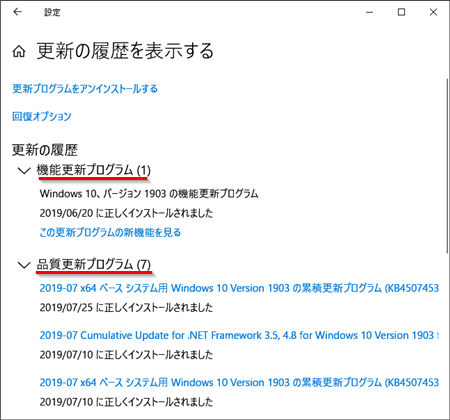
Task: Open the 2019/07/10 Windows 10 1903 cumulative update link
Action: click(239, 382)
